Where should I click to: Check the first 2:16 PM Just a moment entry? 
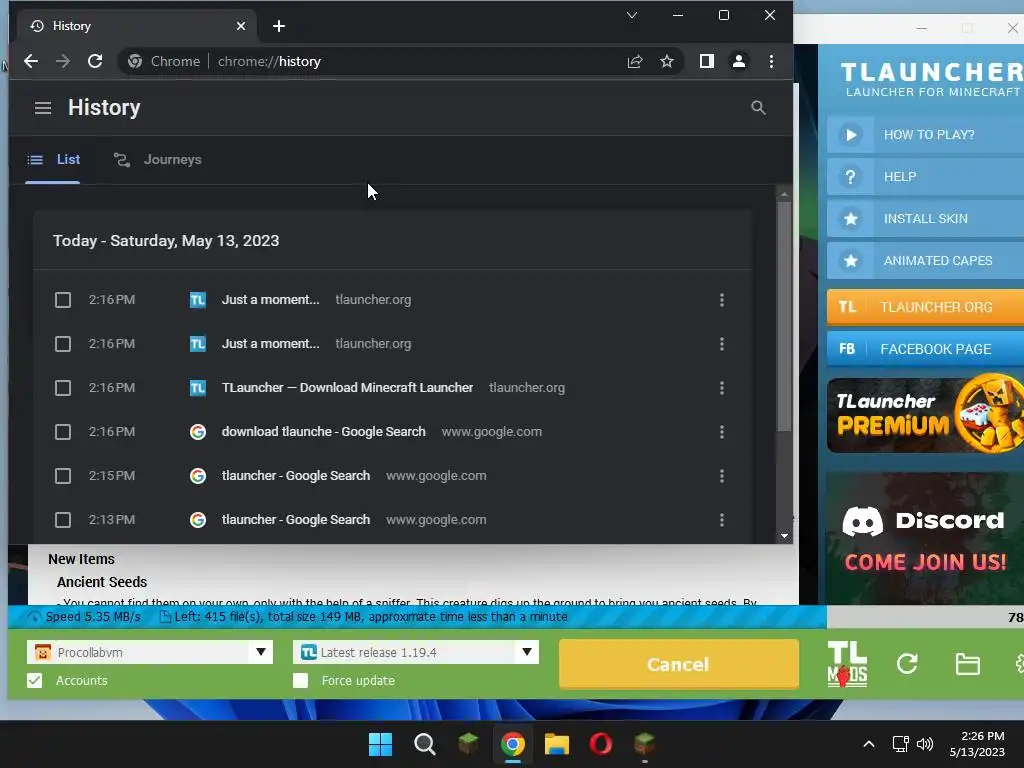click(63, 300)
